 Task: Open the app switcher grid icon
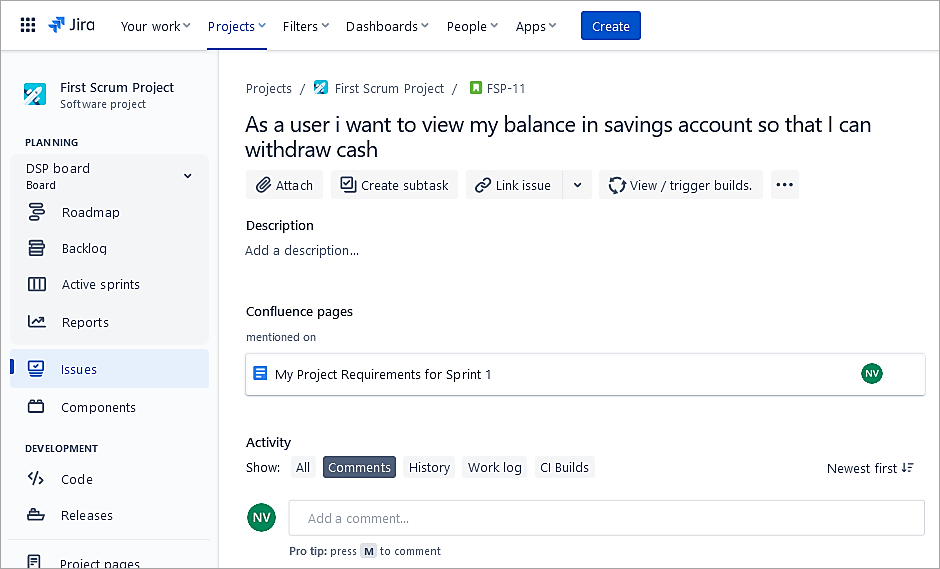click(x=28, y=26)
